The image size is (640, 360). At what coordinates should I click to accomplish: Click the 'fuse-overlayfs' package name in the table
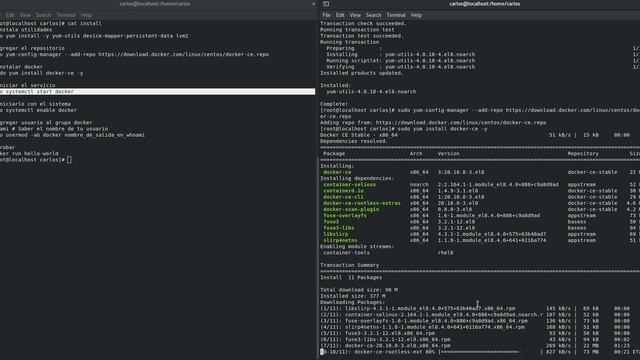coord(345,216)
